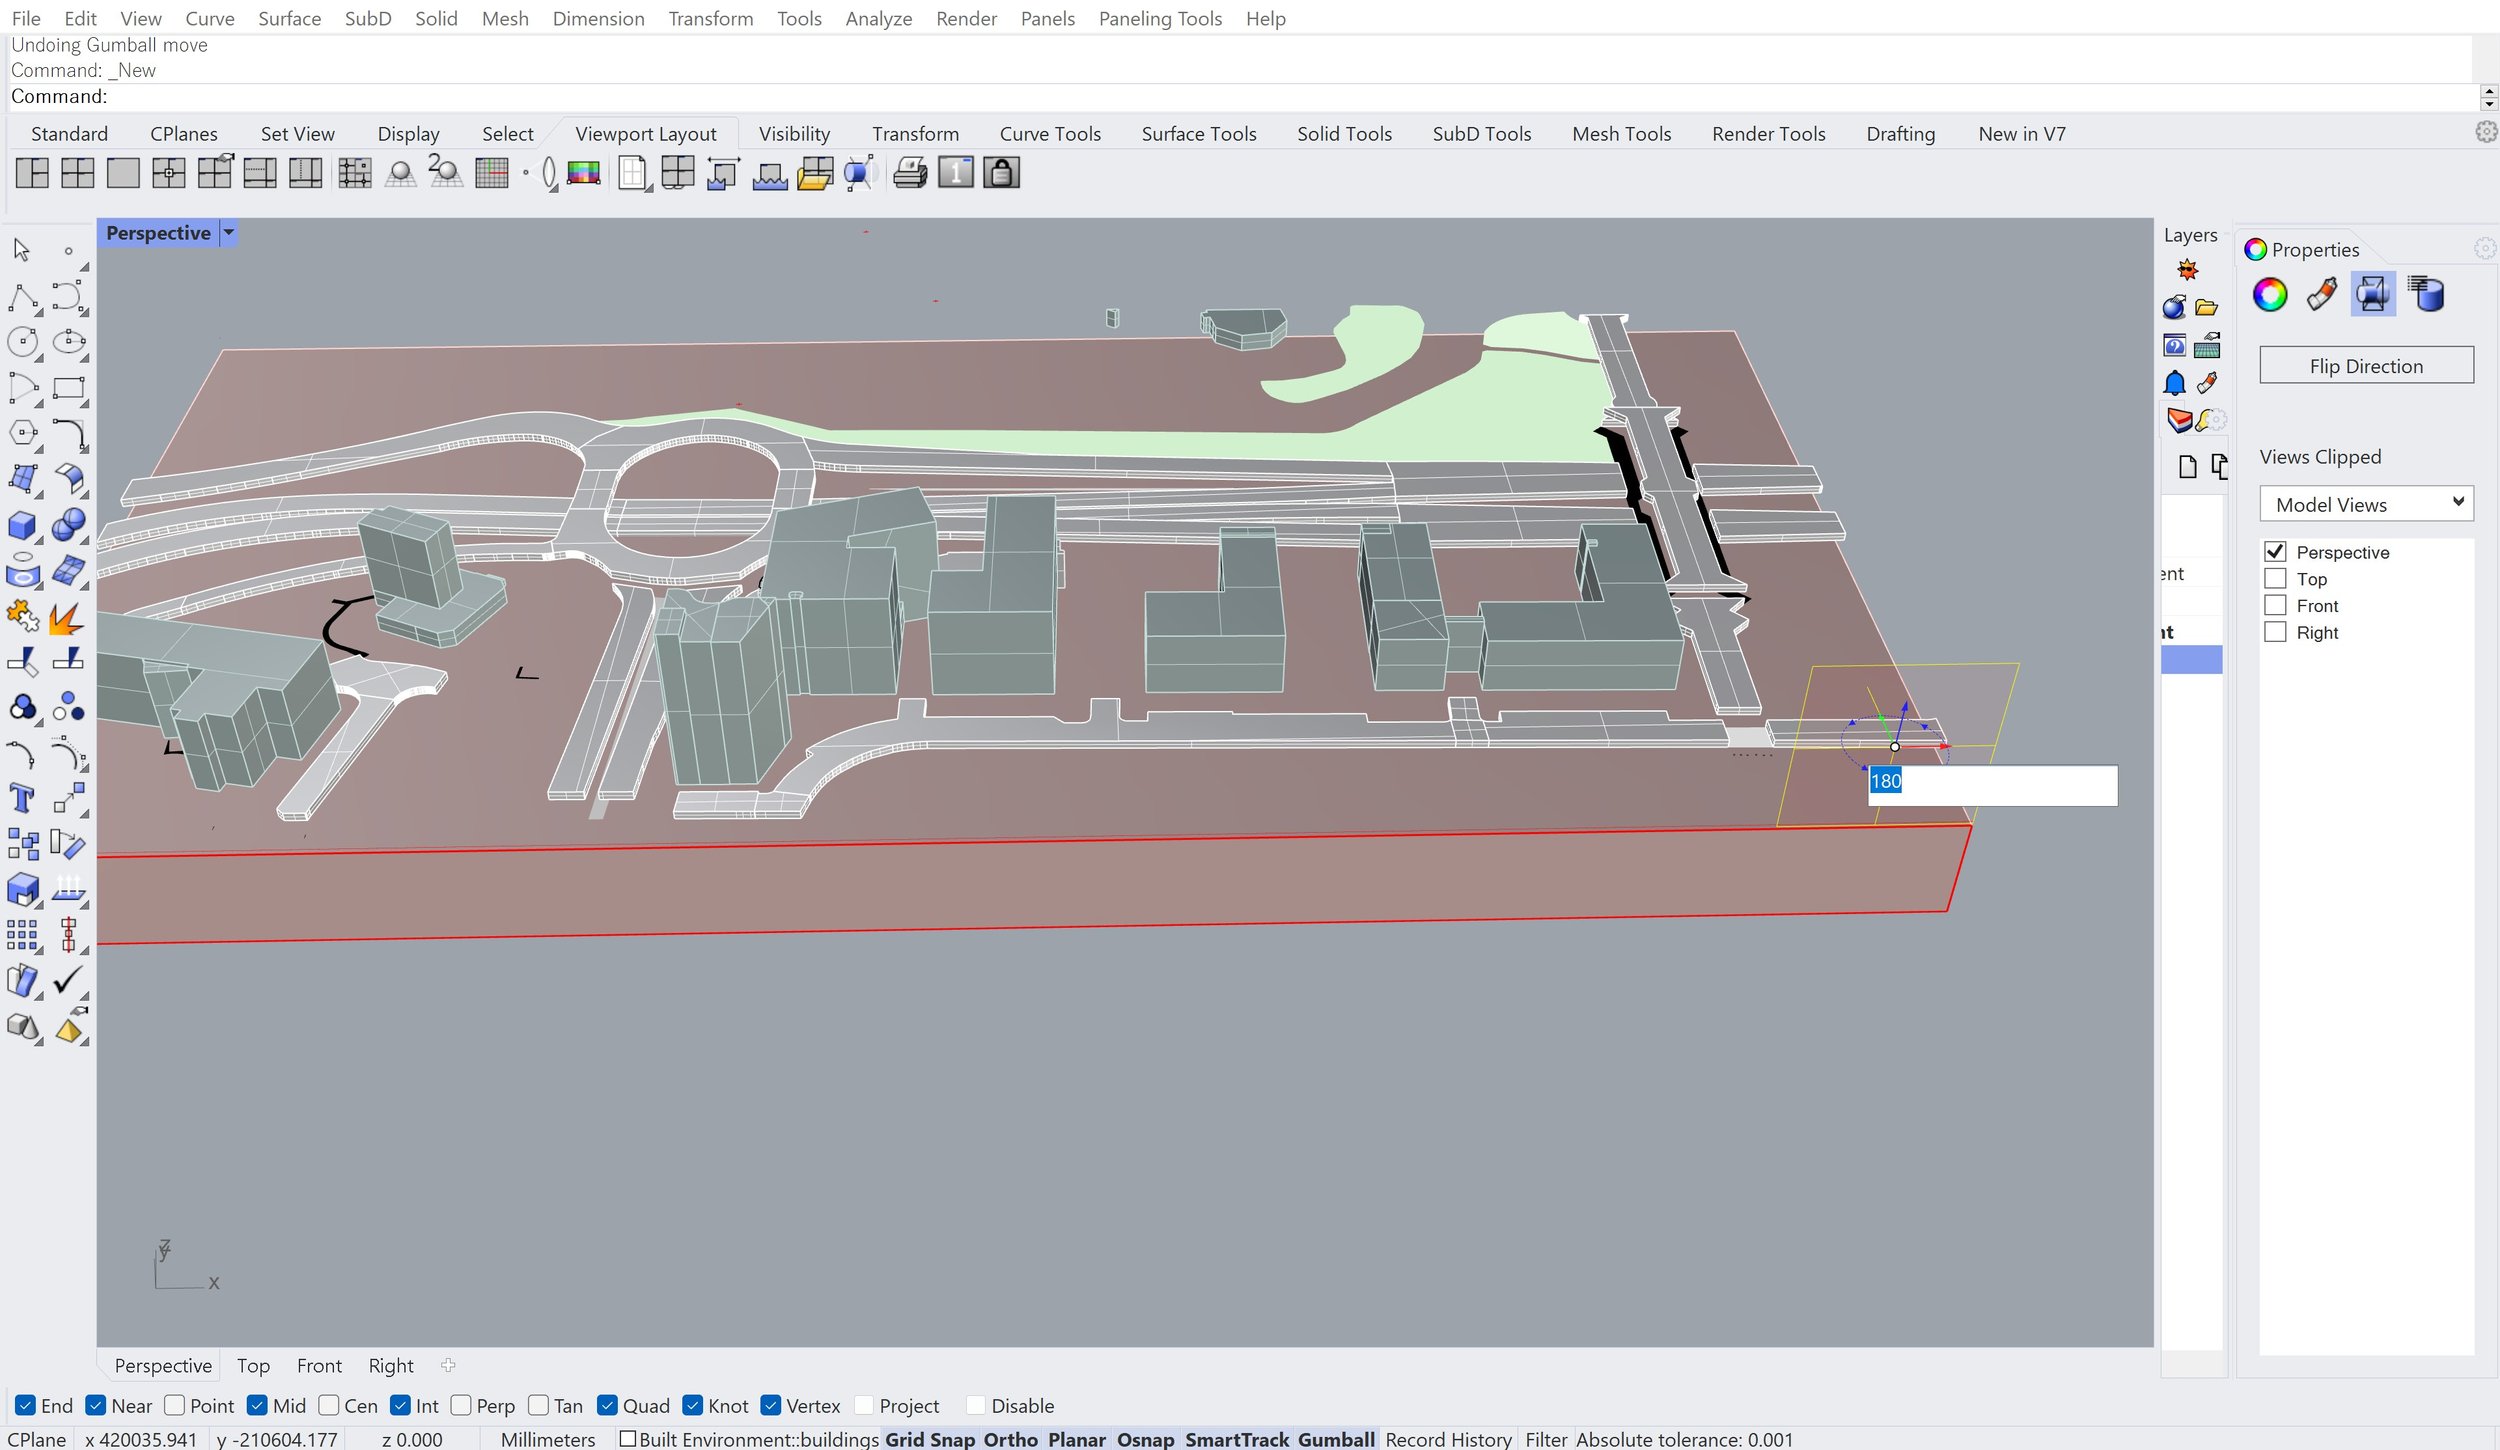Click the toolbar options gear icon

click(2486, 132)
